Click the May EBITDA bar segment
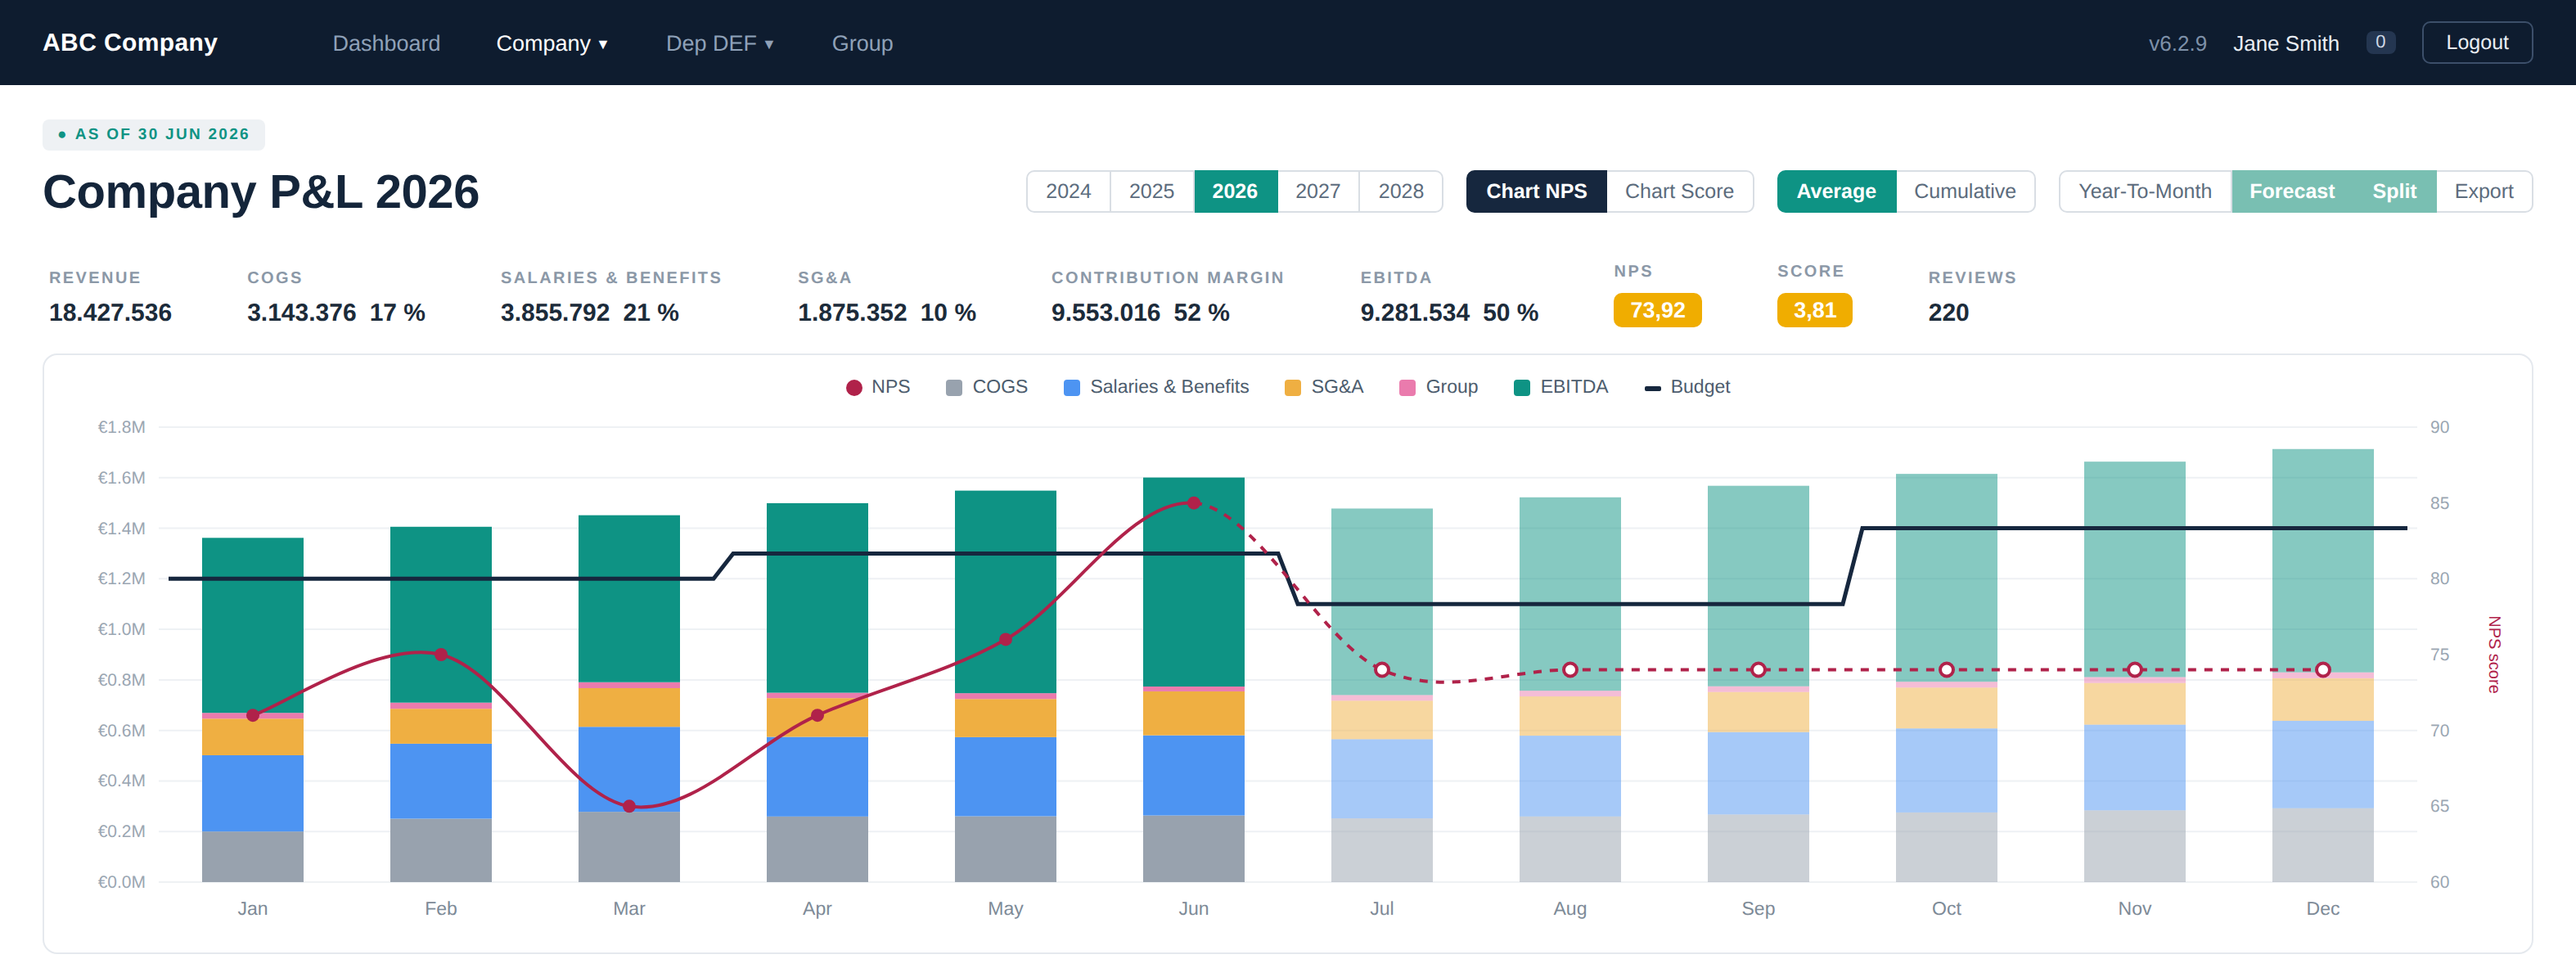 [x=1005, y=592]
